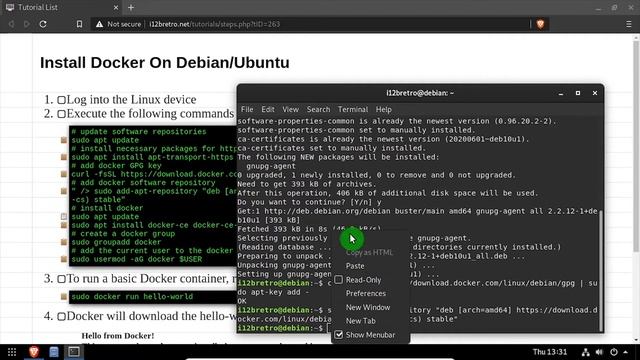Image resolution: width=640 pixels, height=360 pixels.
Task: Copy icon beside the curl -fsSL command
Action: pyautogui.click(x=64, y=174)
